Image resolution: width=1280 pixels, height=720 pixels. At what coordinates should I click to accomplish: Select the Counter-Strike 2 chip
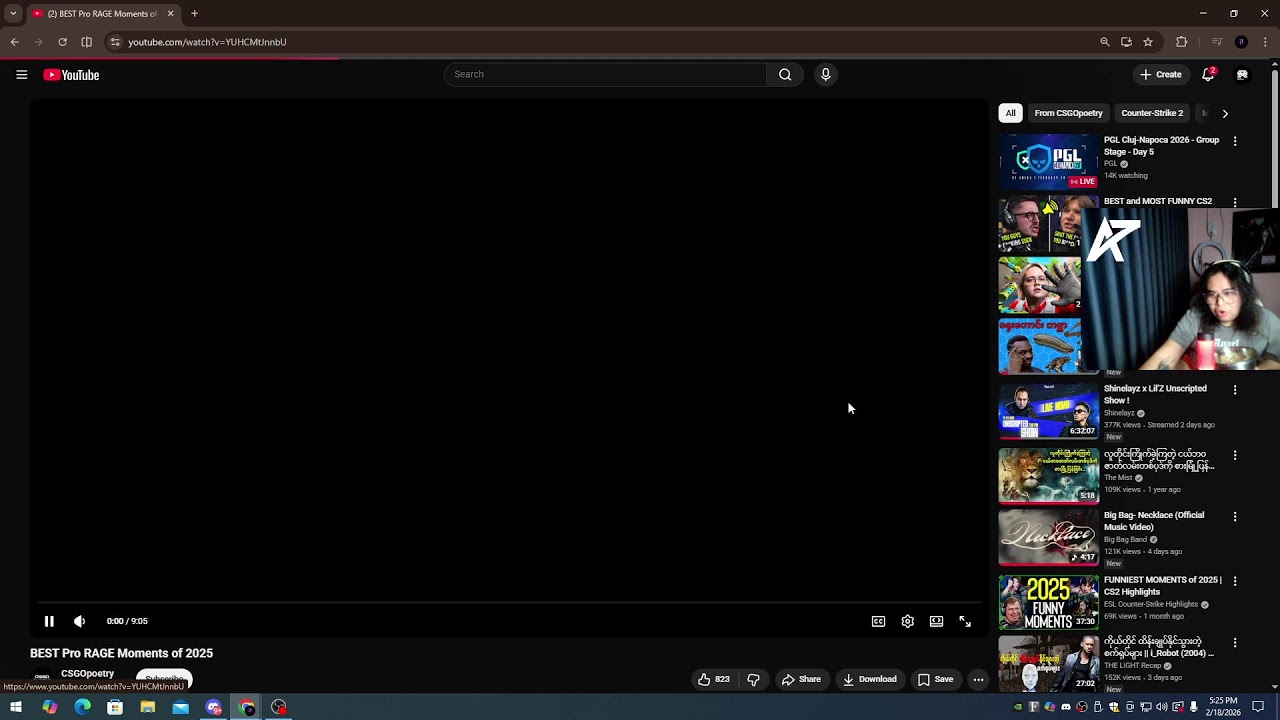point(1152,113)
